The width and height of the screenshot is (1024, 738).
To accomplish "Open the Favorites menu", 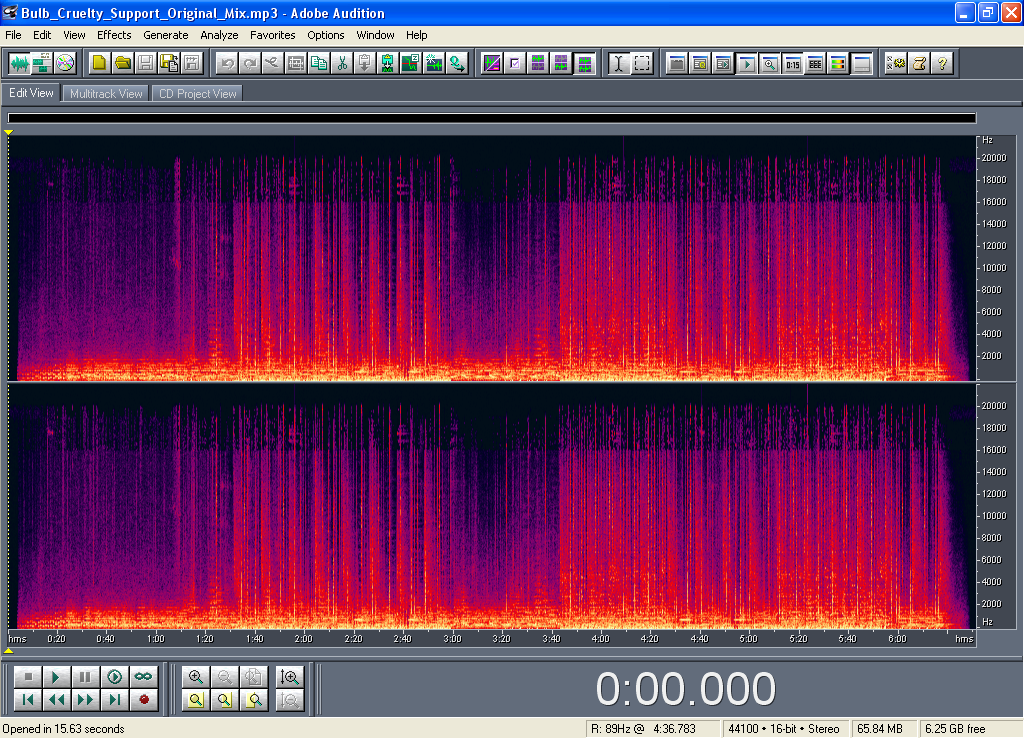I will pyautogui.click(x=272, y=35).
